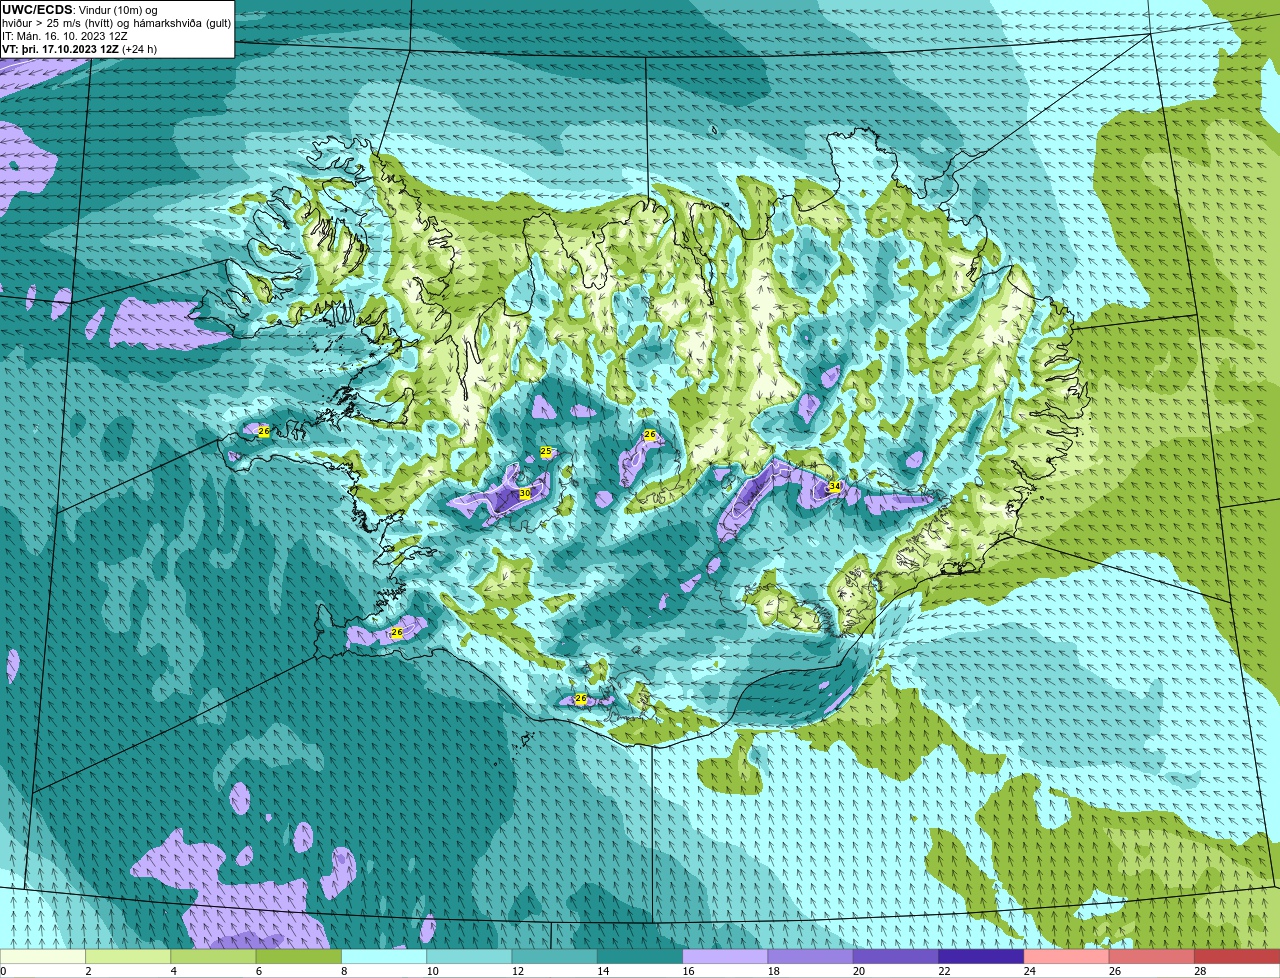The image size is (1280, 978).
Task: Click the valid time "VT: þri. 17.10.2023 12Z"
Action: point(60,49)
